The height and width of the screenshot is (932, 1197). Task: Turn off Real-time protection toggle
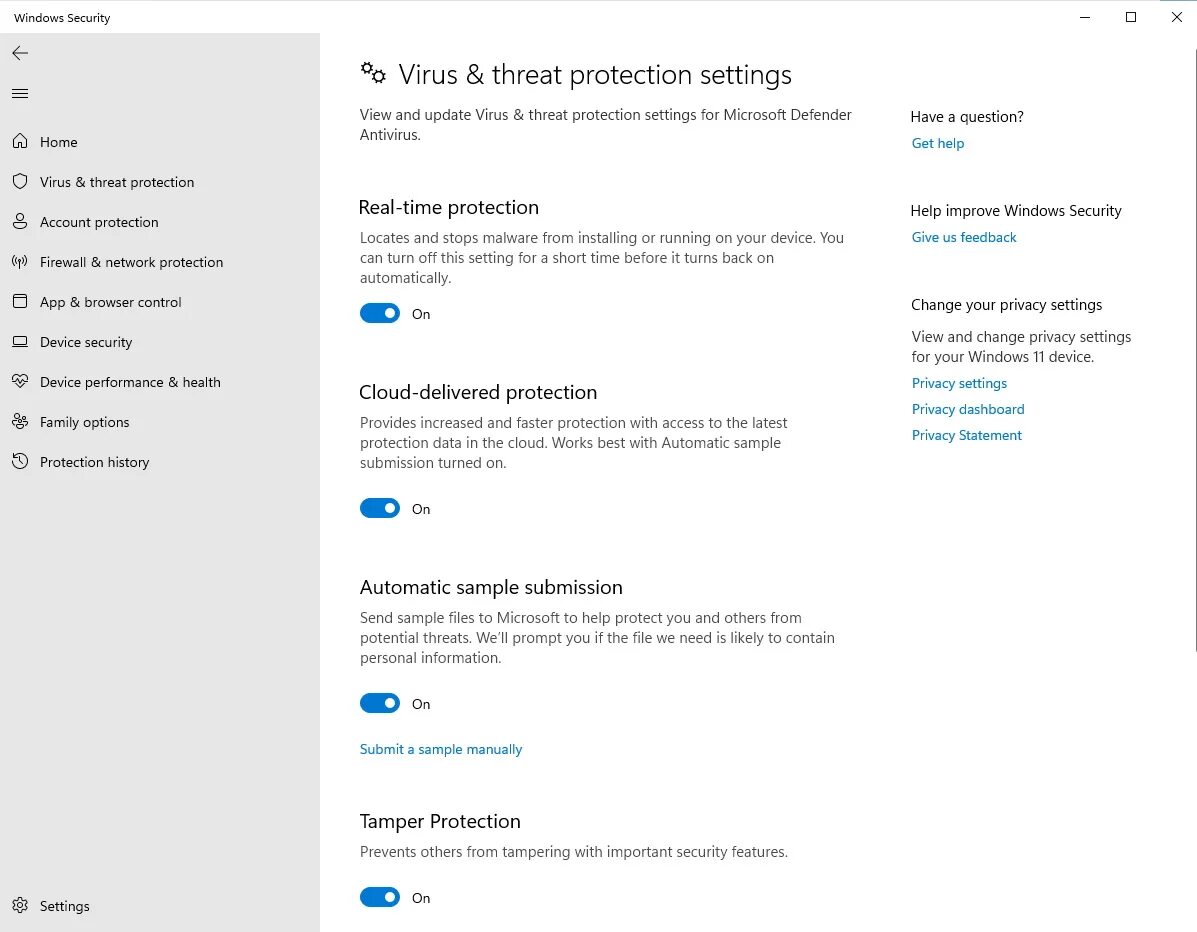(380, 314)
